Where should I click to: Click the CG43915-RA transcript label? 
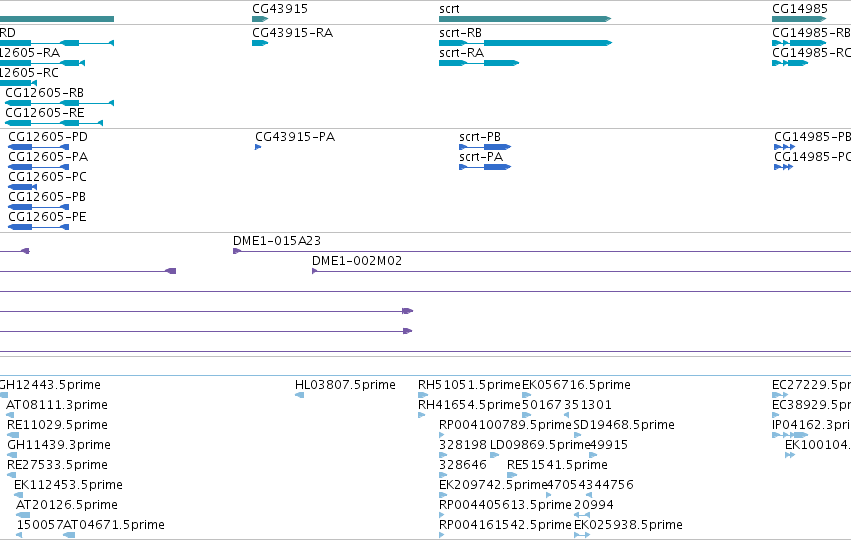point(293,33)
